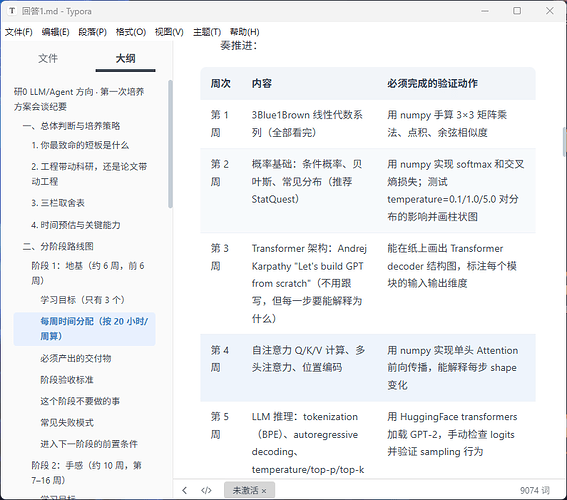The width and height of the screenshot is (567, 500).
Task: Select outline item 阶段验收标准
Action: pyautogui.click(x=67, y=380)
